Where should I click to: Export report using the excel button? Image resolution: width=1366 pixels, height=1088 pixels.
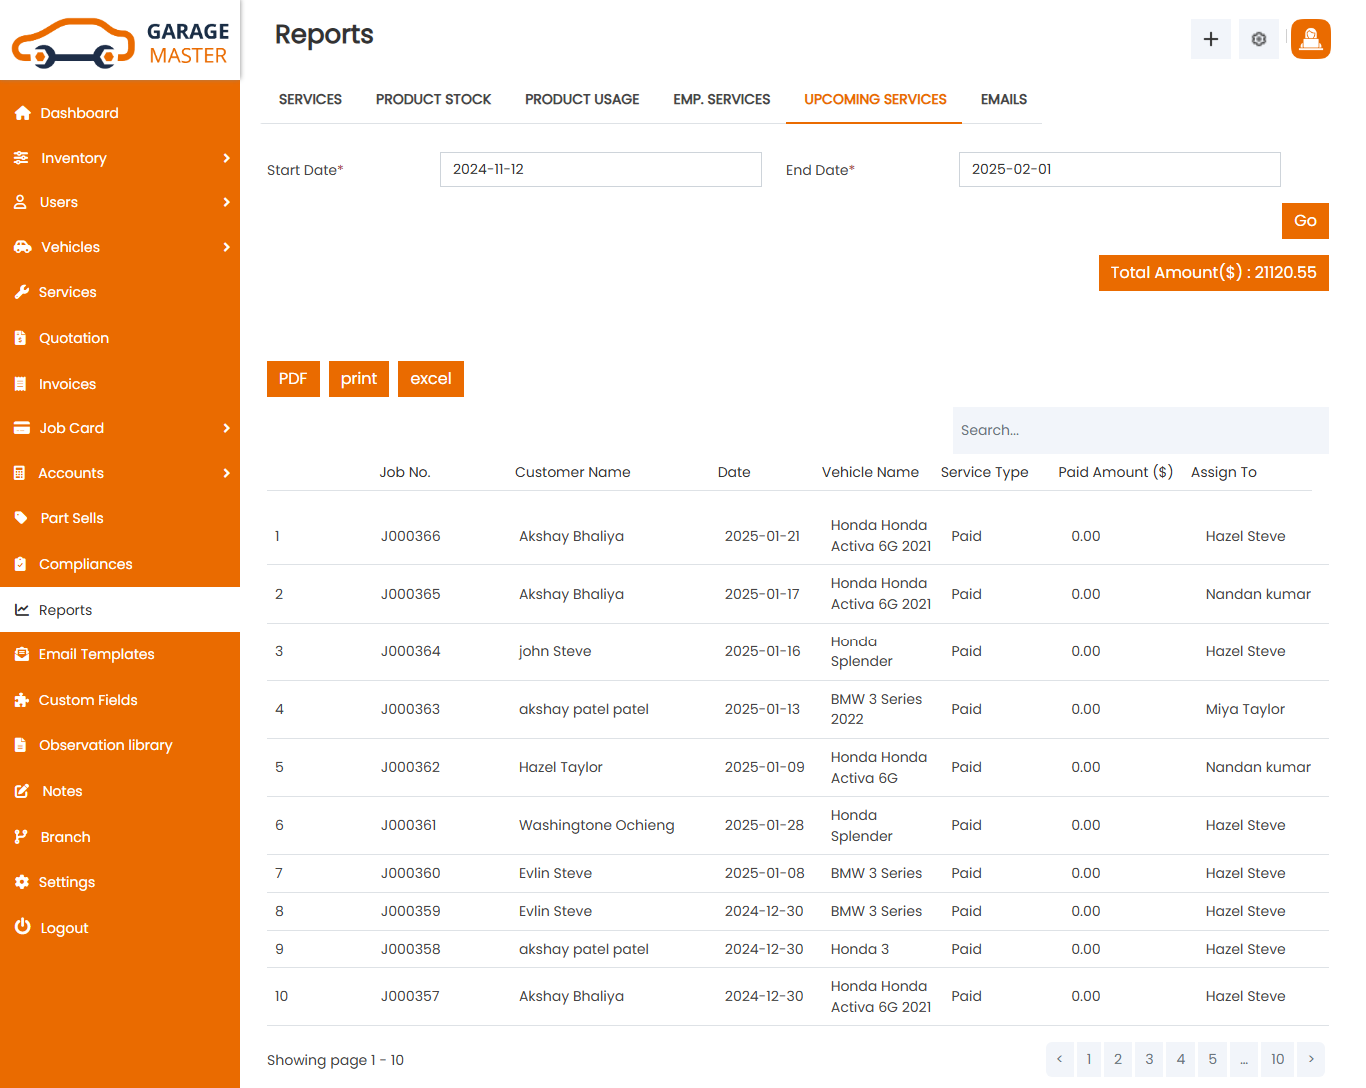coord(430,379)
